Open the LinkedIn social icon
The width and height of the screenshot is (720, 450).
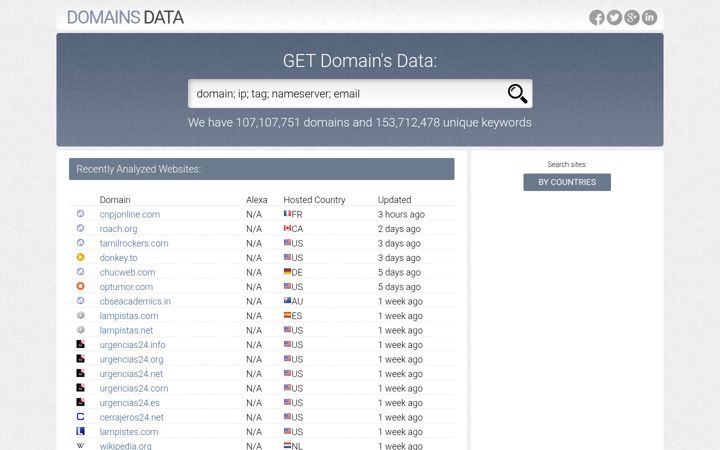[649, 17]
